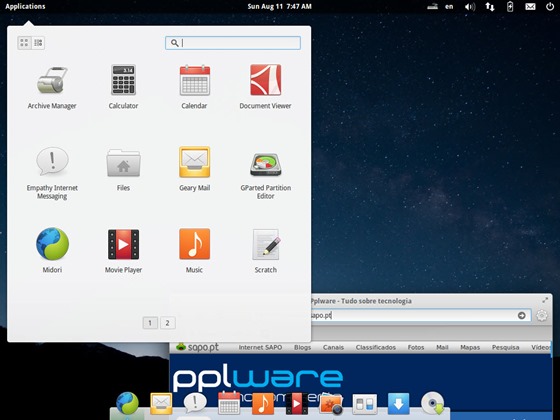Start the Movie Player app

[x=123, y=250]
